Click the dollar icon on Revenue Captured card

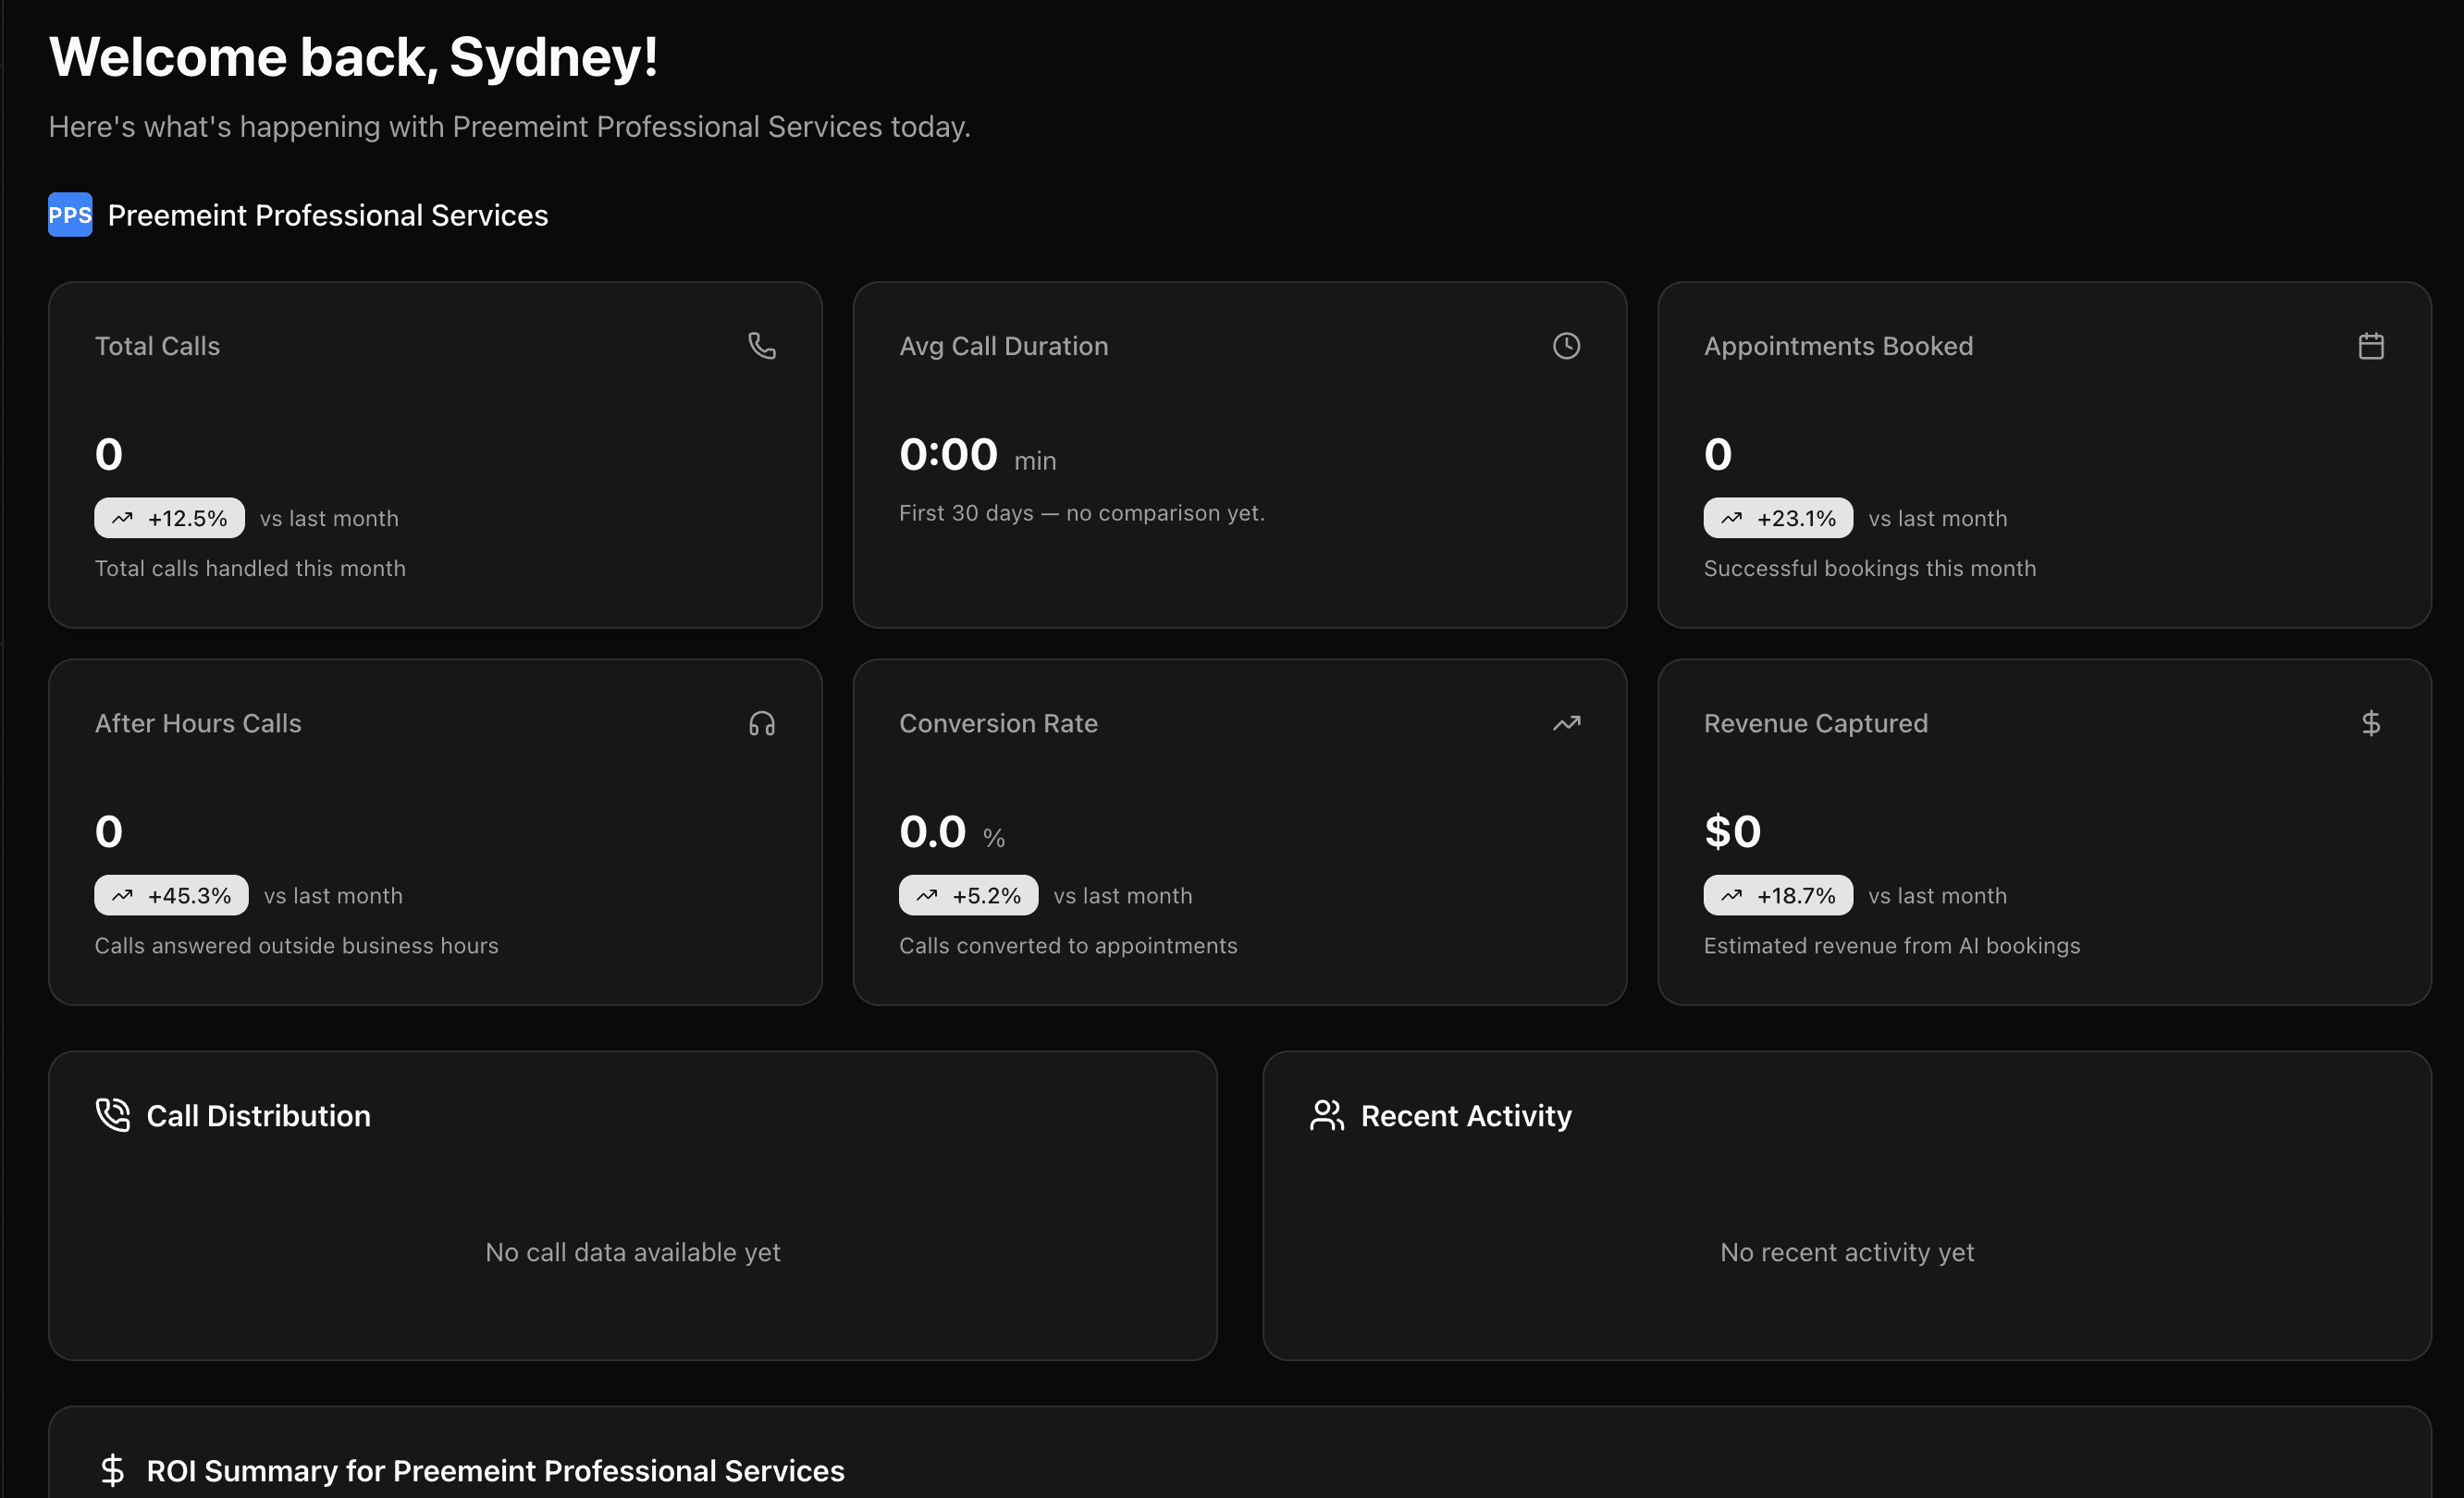tap(2371, 723)
